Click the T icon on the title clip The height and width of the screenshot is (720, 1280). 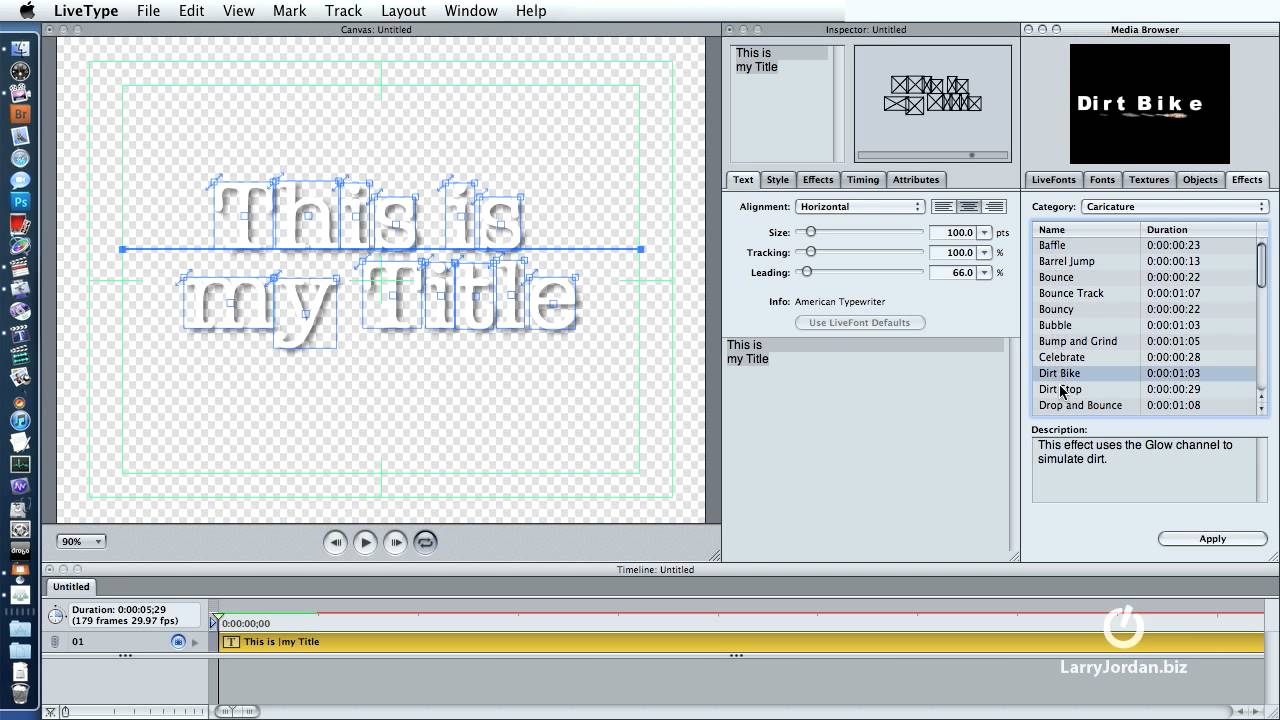231,642
